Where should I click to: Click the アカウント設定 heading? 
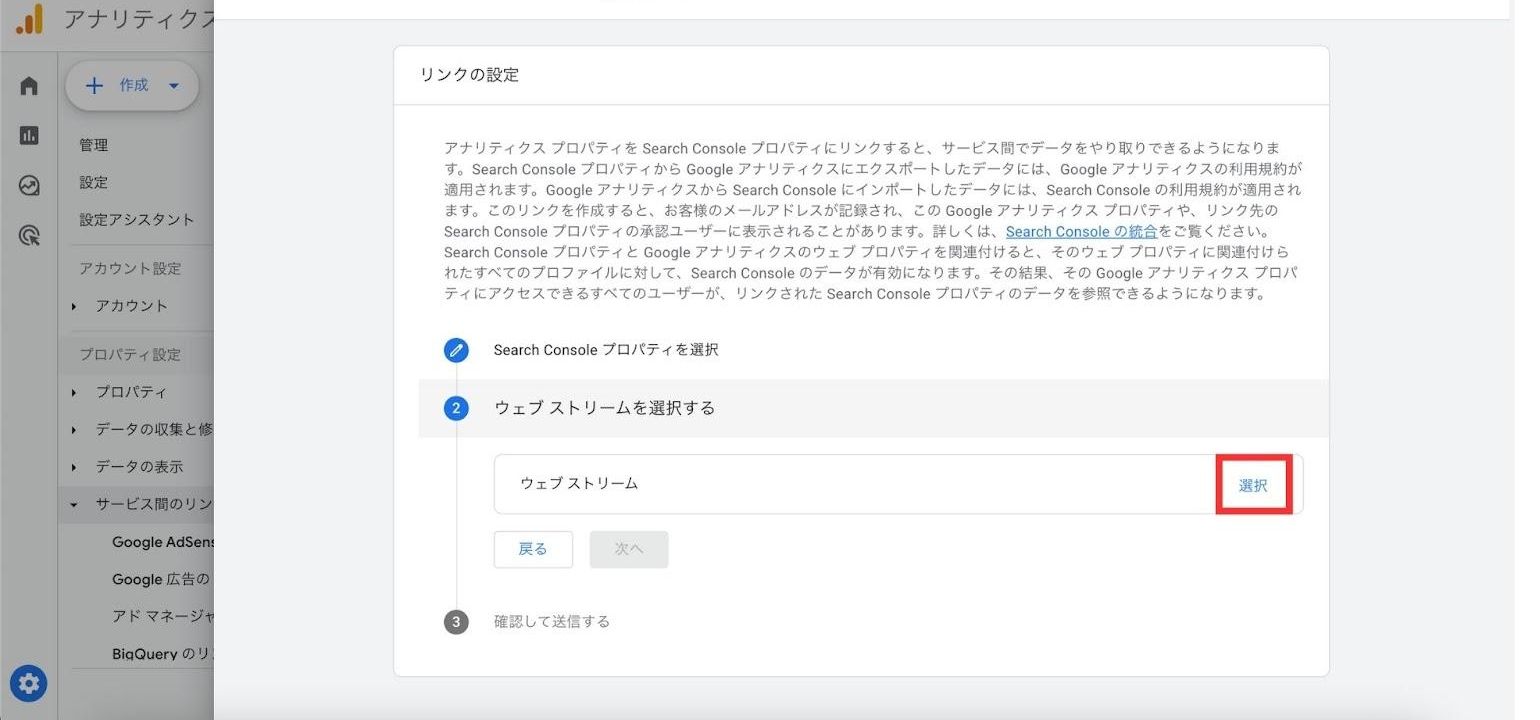tap(131, 268)
